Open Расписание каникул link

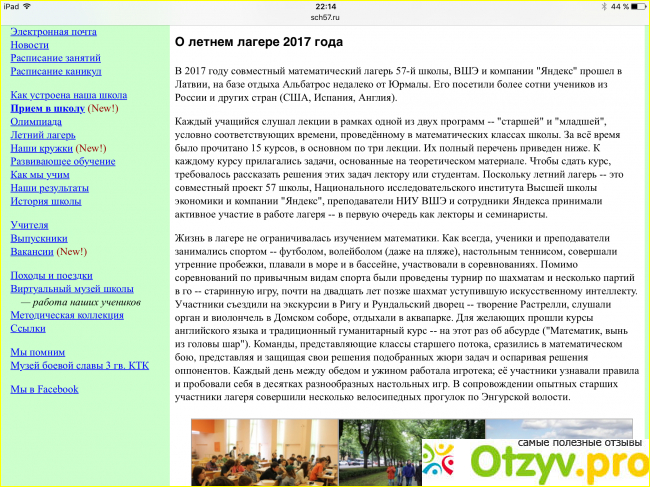(x=55, y=71)
